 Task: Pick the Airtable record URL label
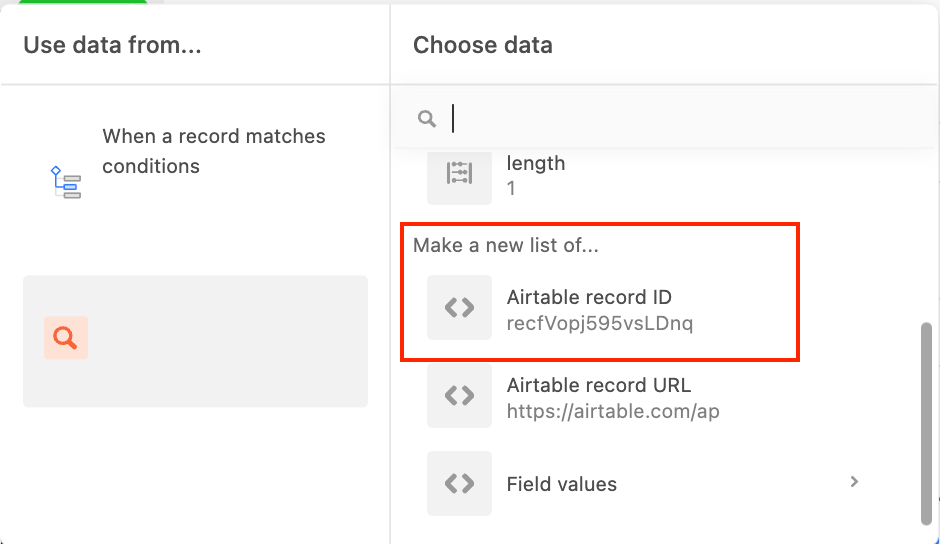coord(598,385)
